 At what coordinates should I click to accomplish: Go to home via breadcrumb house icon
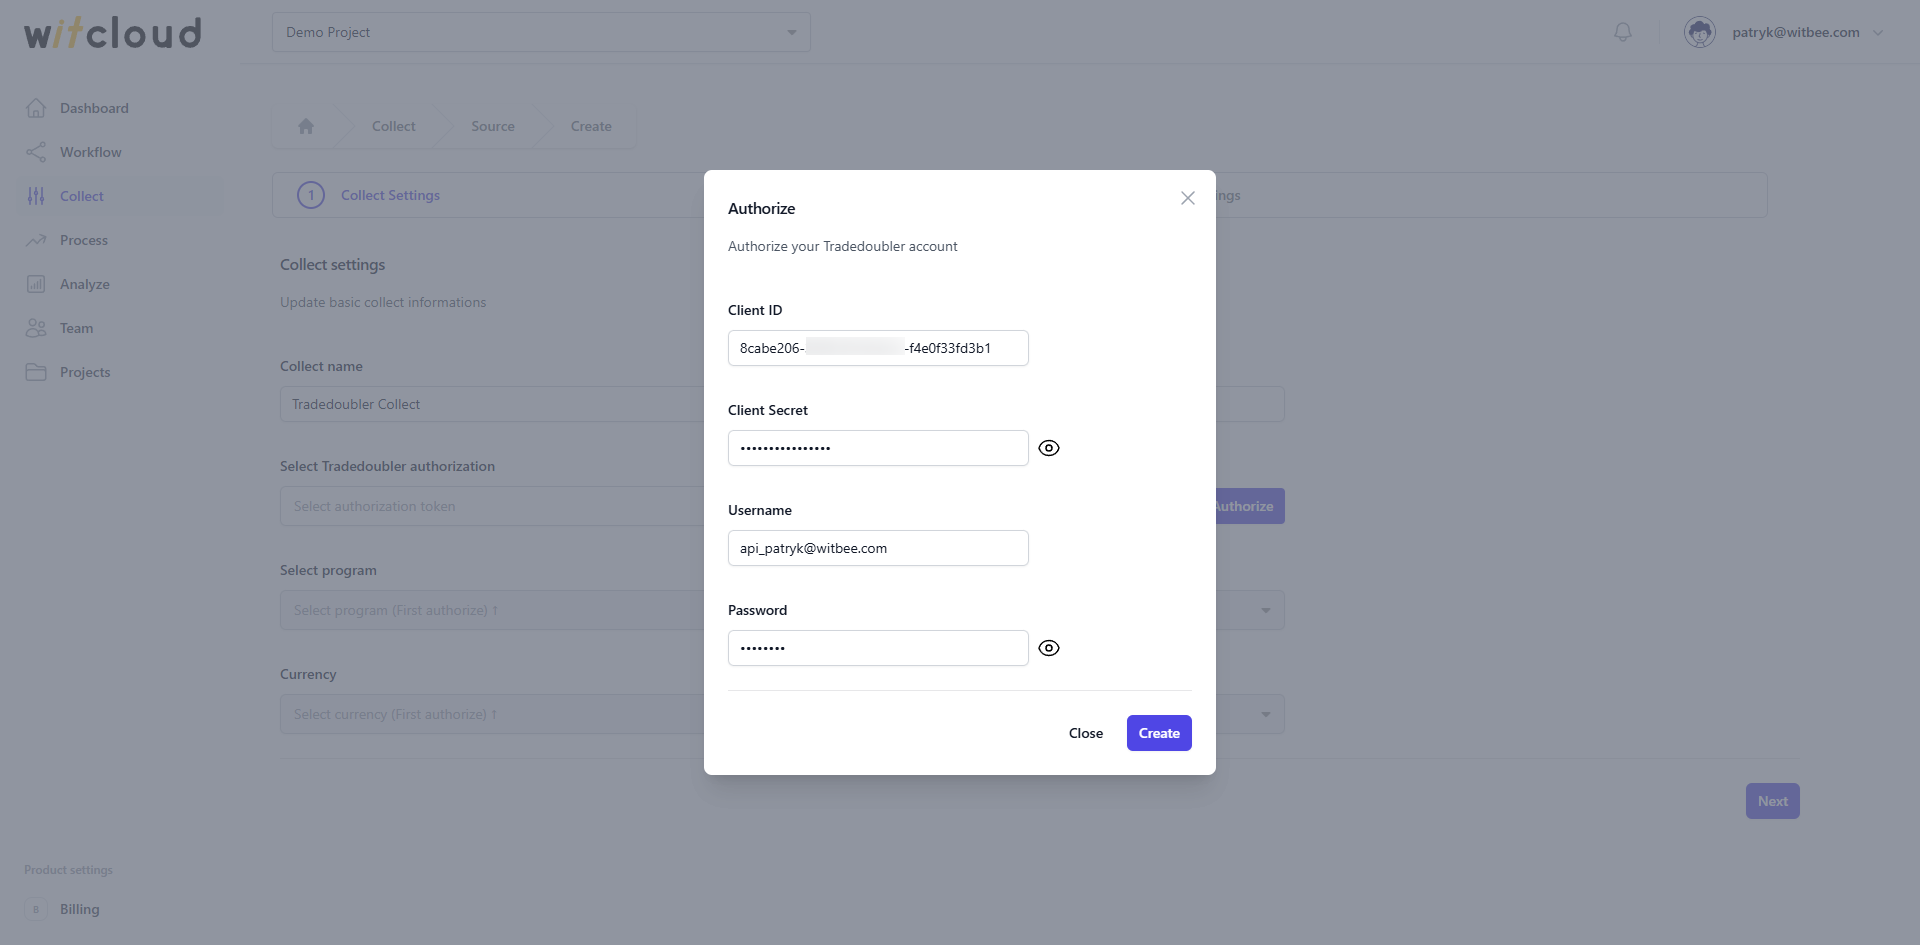(x=306, y=126)
